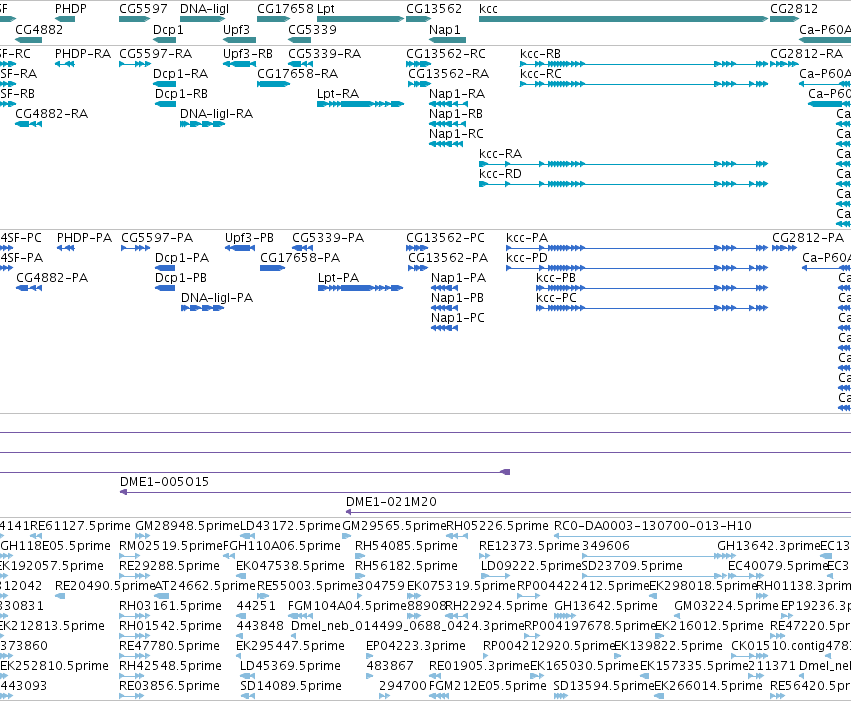The image size is (851, 701).
Task: Click the CG4882-RA transcript
Action: point(29,124)
